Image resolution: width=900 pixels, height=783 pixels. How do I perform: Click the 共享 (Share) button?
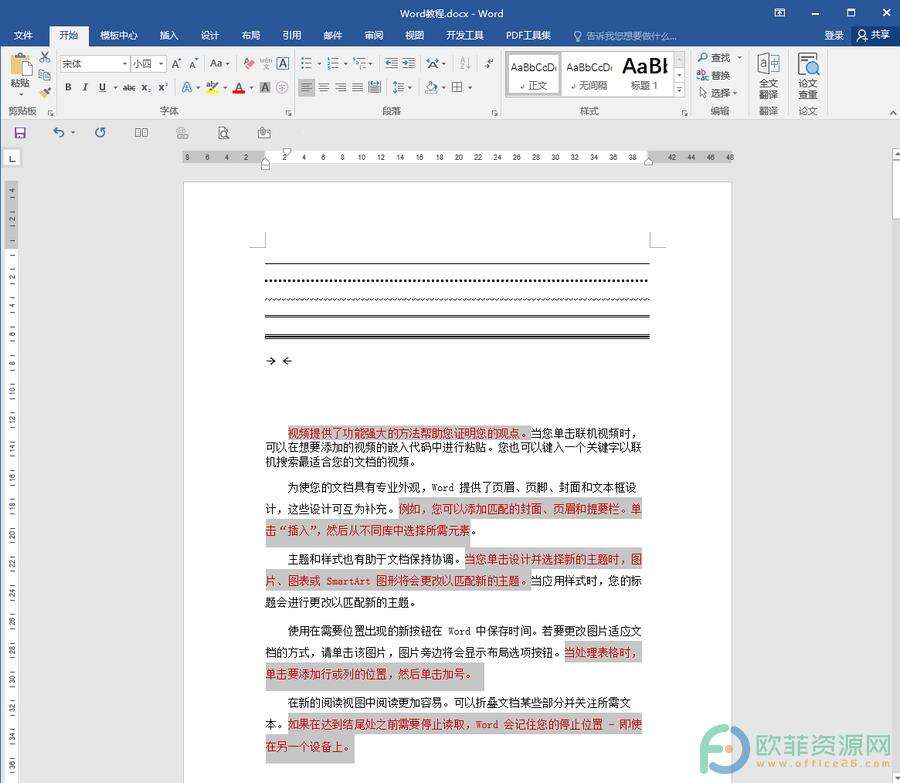point(873,36)
